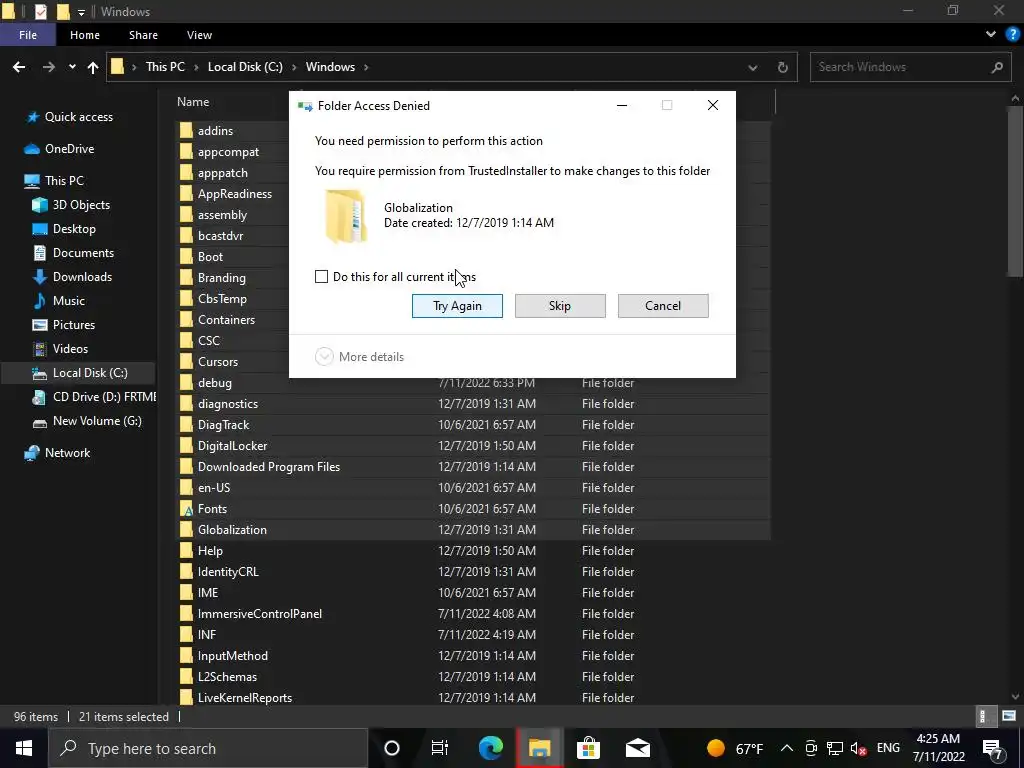Select the DigitalLocker folder
Image resolution: width=1024 pixels, height=768 pixels.
point(473,446)
